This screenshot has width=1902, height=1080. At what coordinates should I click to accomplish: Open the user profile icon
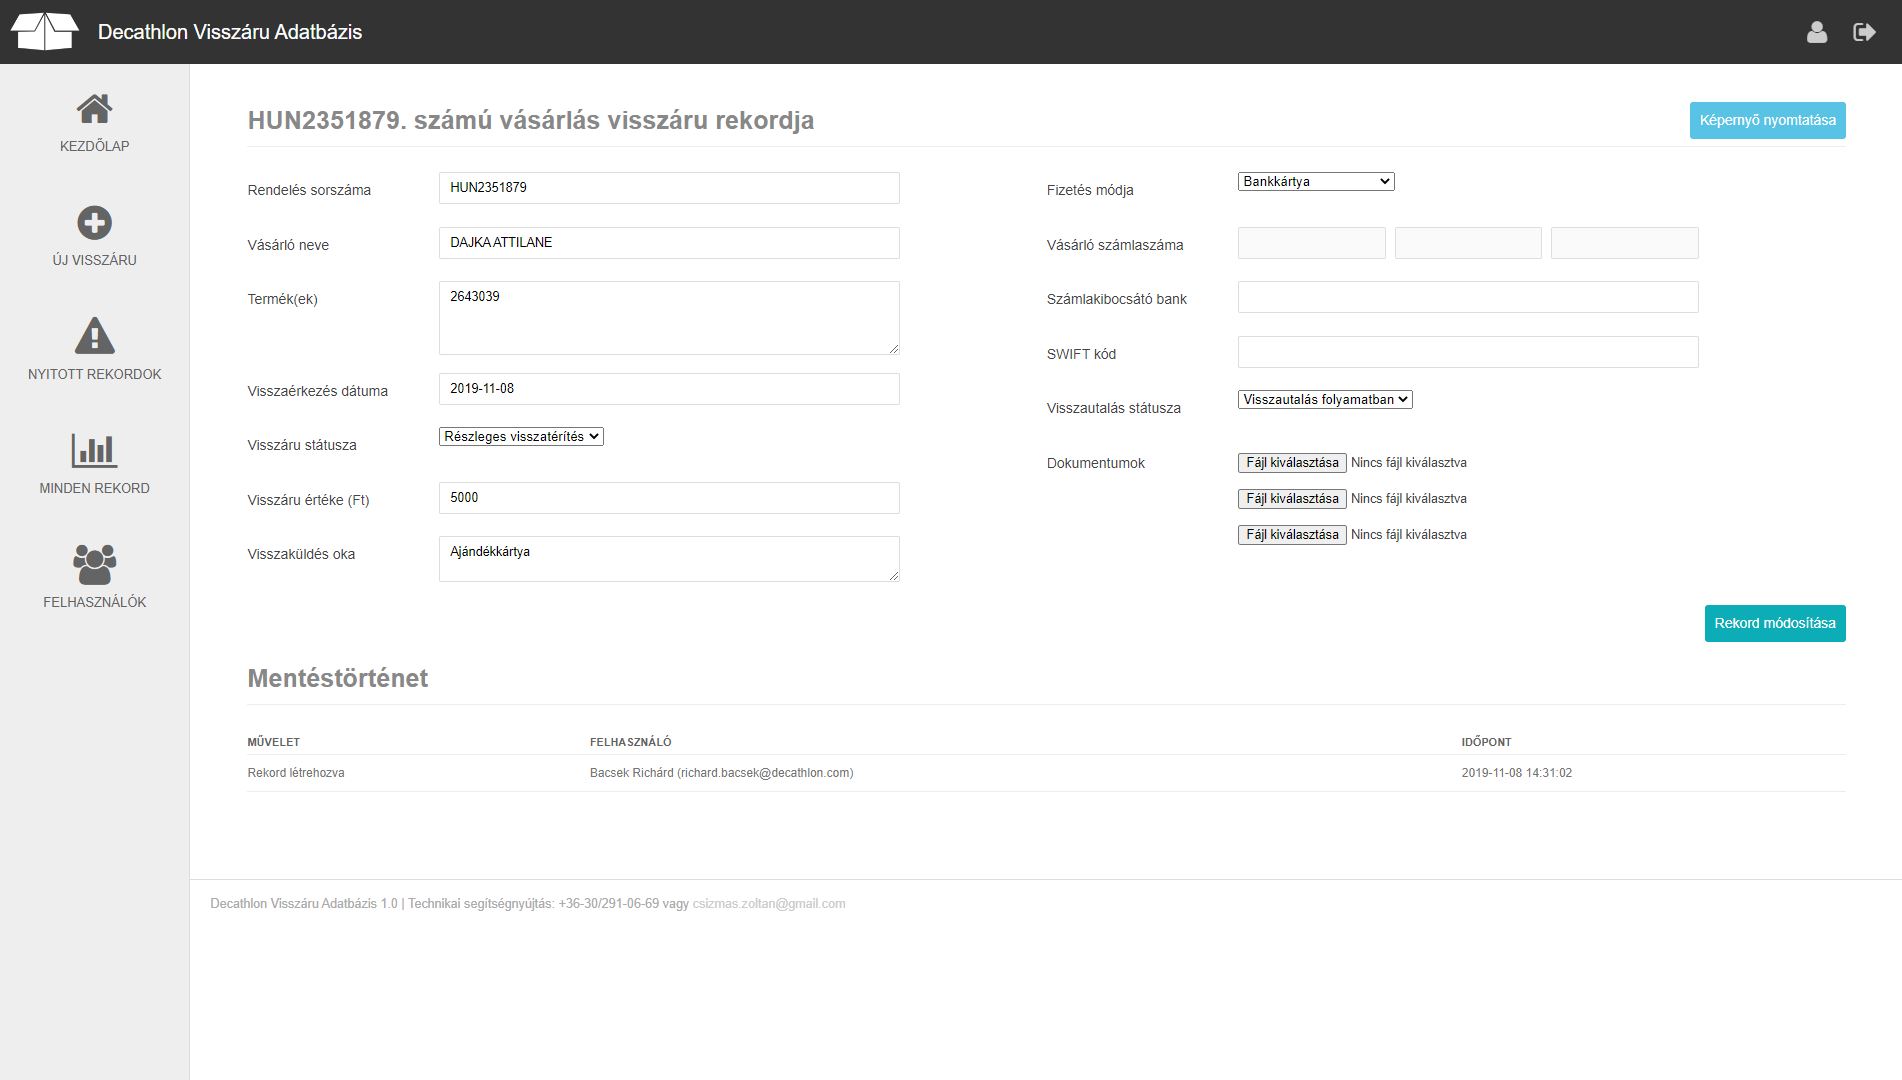(1817, 32)
